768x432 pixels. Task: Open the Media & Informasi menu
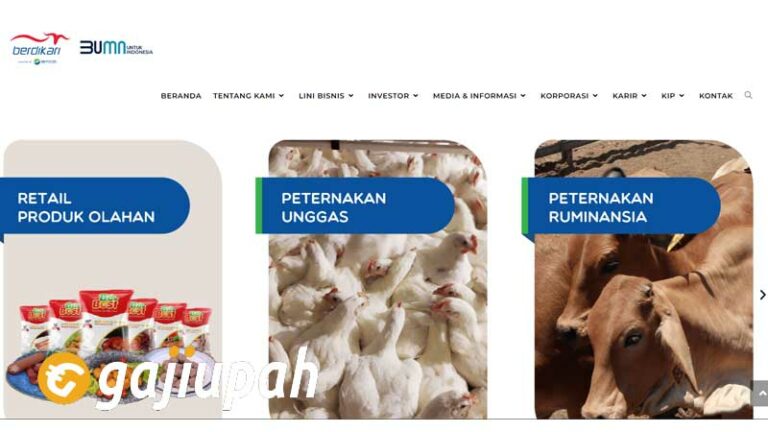pyautogui.click(x=480, y=96)
